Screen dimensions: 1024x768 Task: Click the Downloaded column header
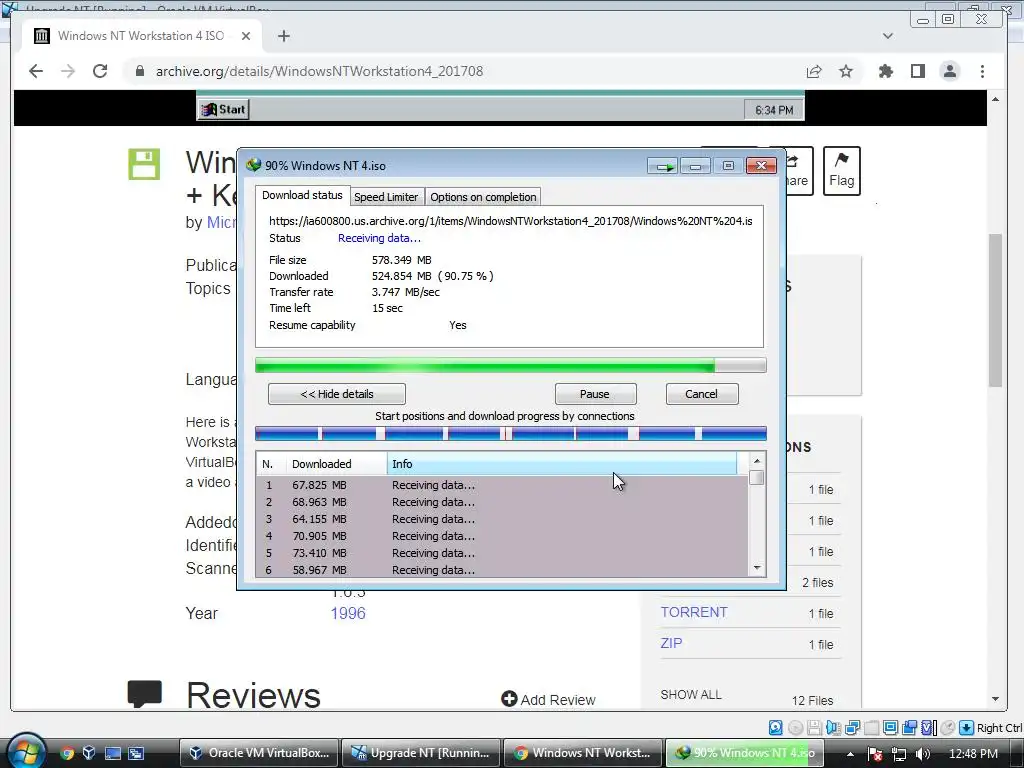click(x=336, y=464)
